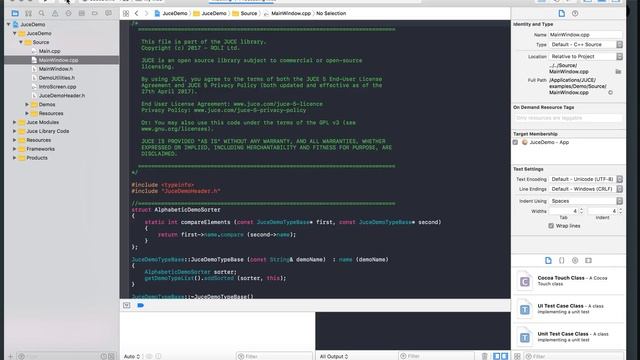This screenshot has height=360, width=640.
Task: Open the Breakpoint navigator icon
Action: [x=95, y=13]
